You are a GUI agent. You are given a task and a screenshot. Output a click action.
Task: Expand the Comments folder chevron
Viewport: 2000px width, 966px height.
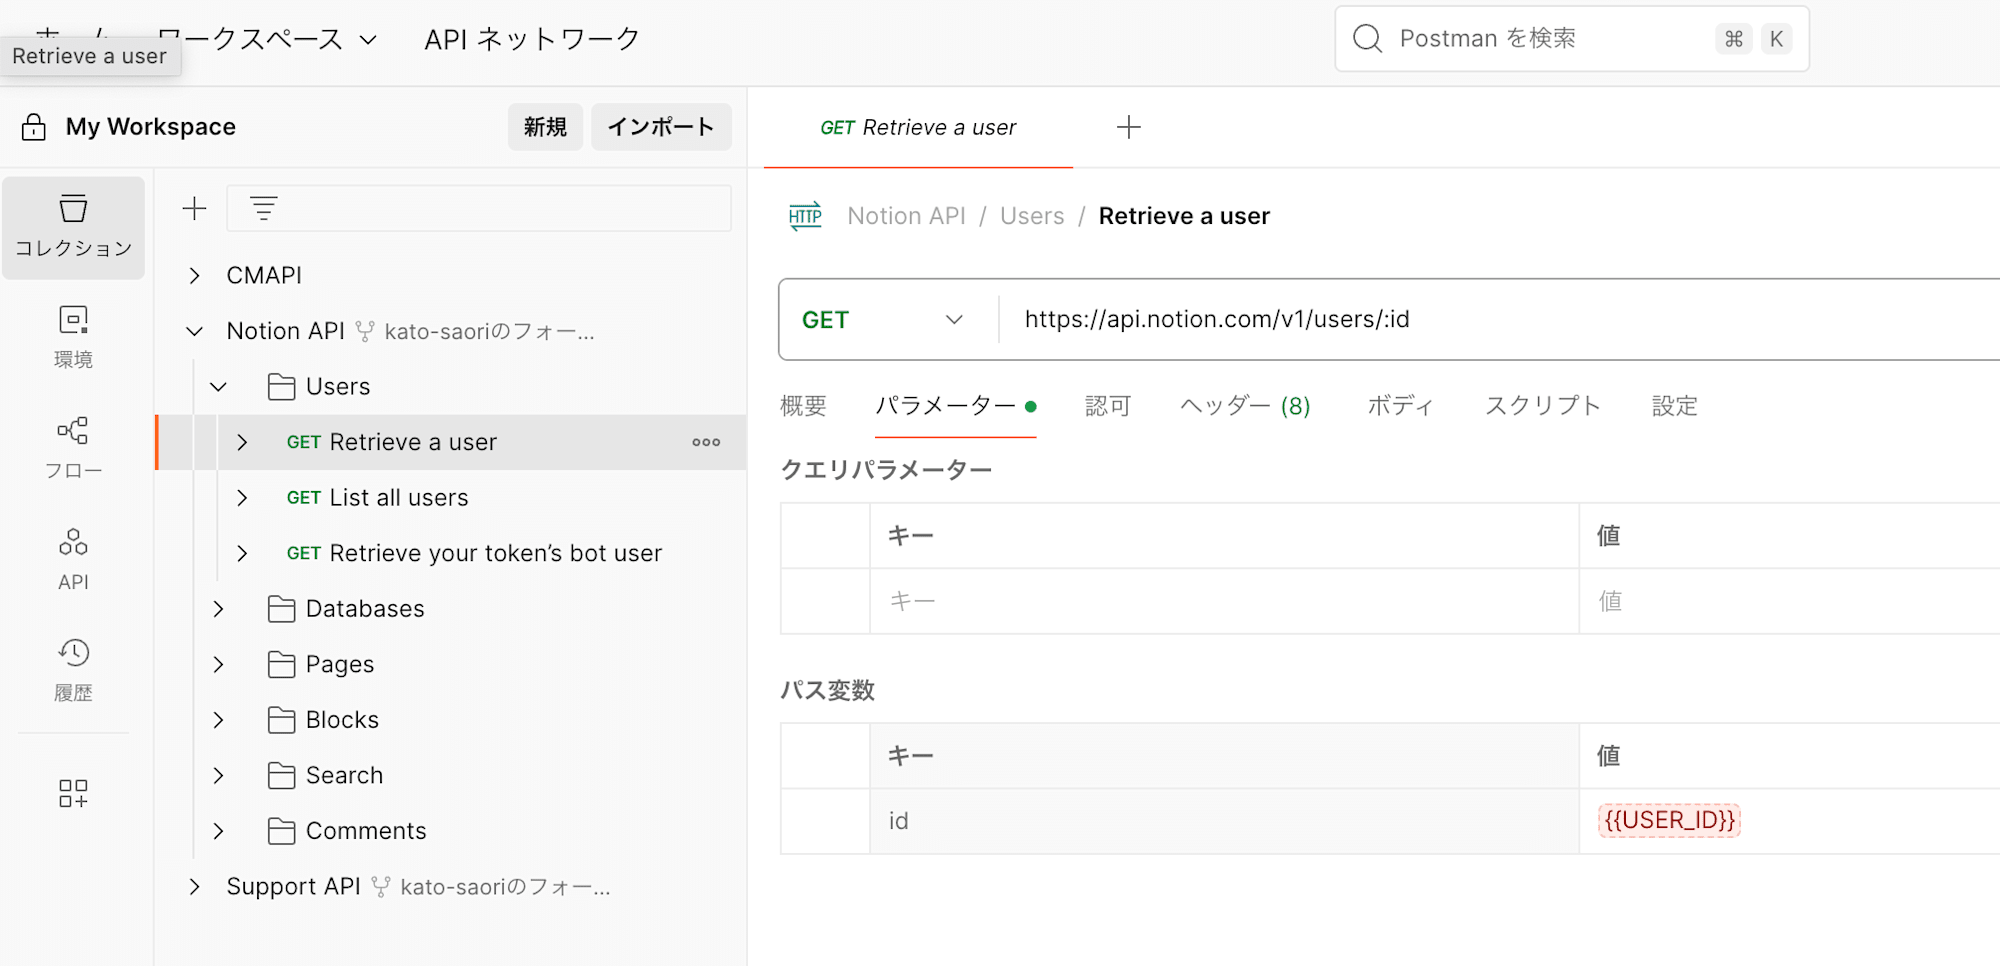click(x=219, y=831)
